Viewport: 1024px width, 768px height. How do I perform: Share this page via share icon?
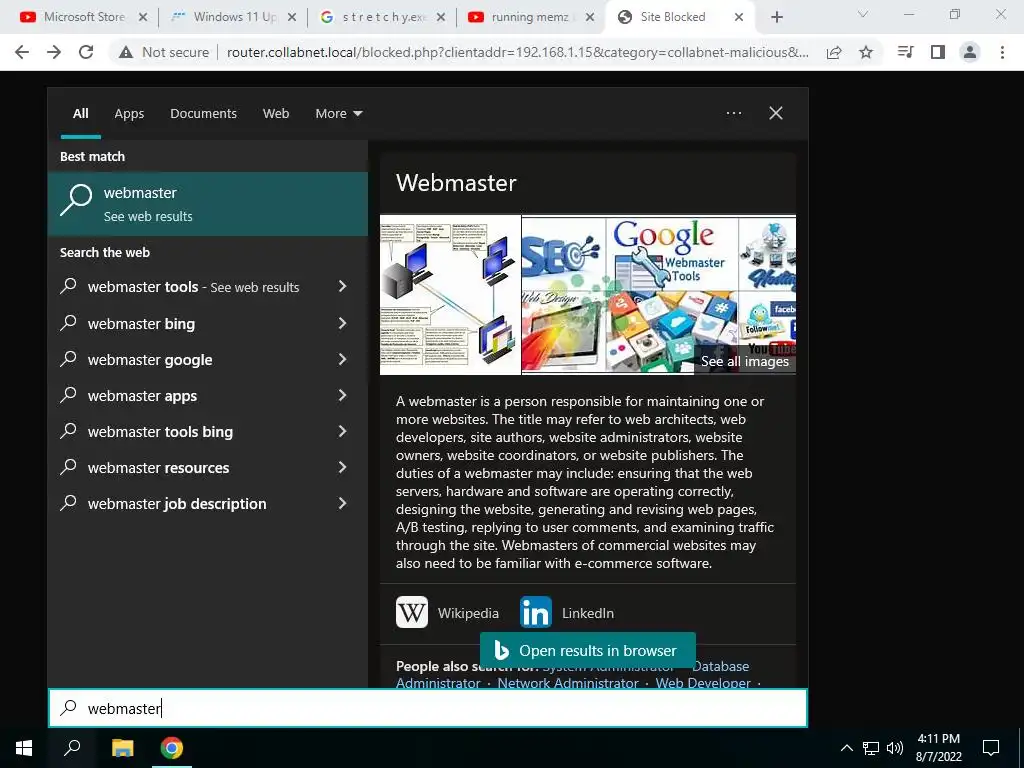click(834, 52)
